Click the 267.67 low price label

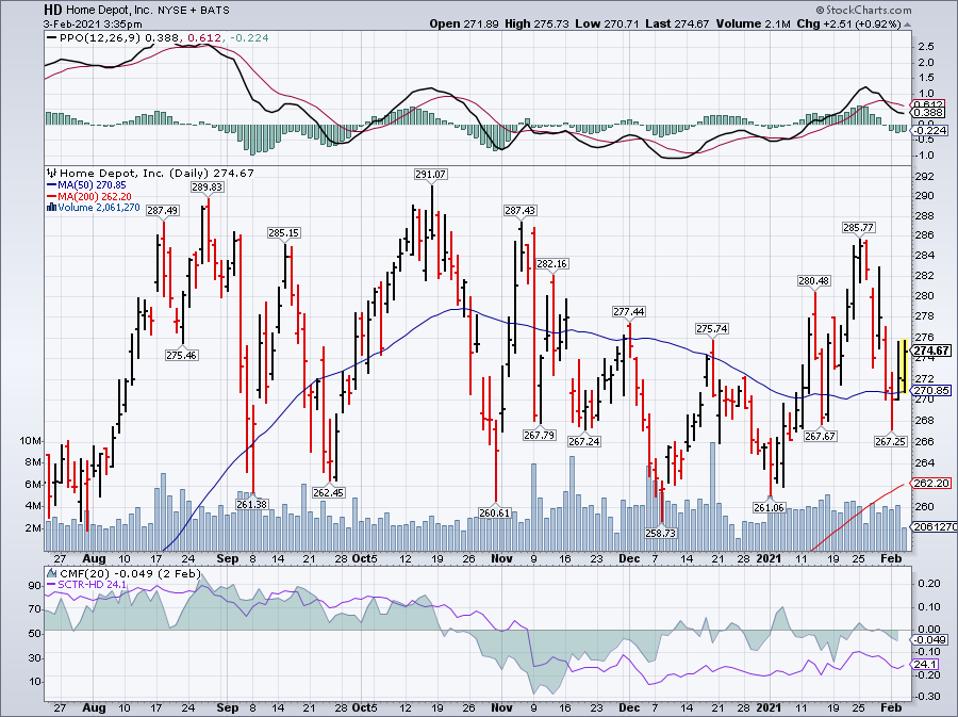click(820, 437)
